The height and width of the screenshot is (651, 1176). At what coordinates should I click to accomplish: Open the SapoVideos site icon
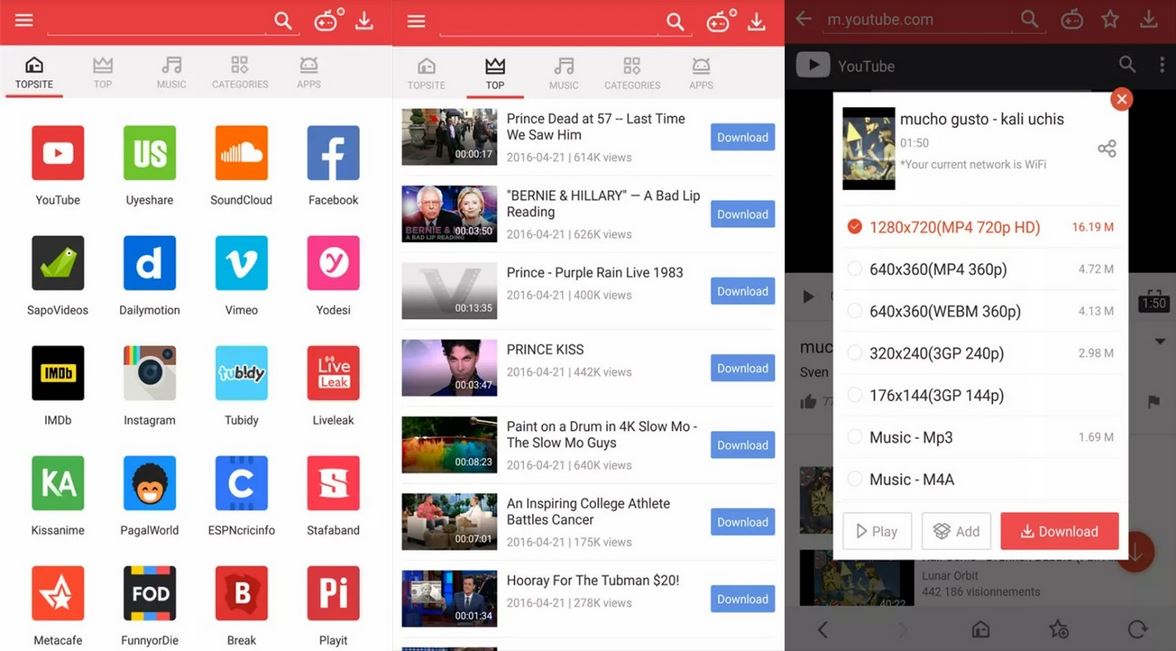click(x=58, y=263)
